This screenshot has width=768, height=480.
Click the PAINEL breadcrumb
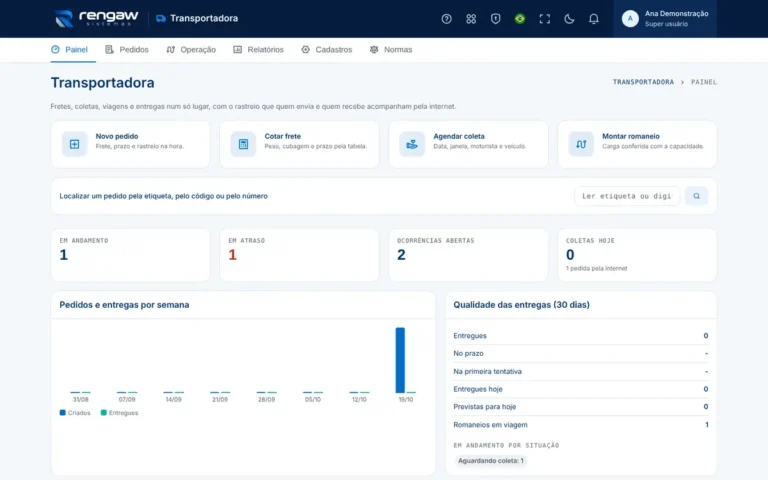tap(704, 82)
